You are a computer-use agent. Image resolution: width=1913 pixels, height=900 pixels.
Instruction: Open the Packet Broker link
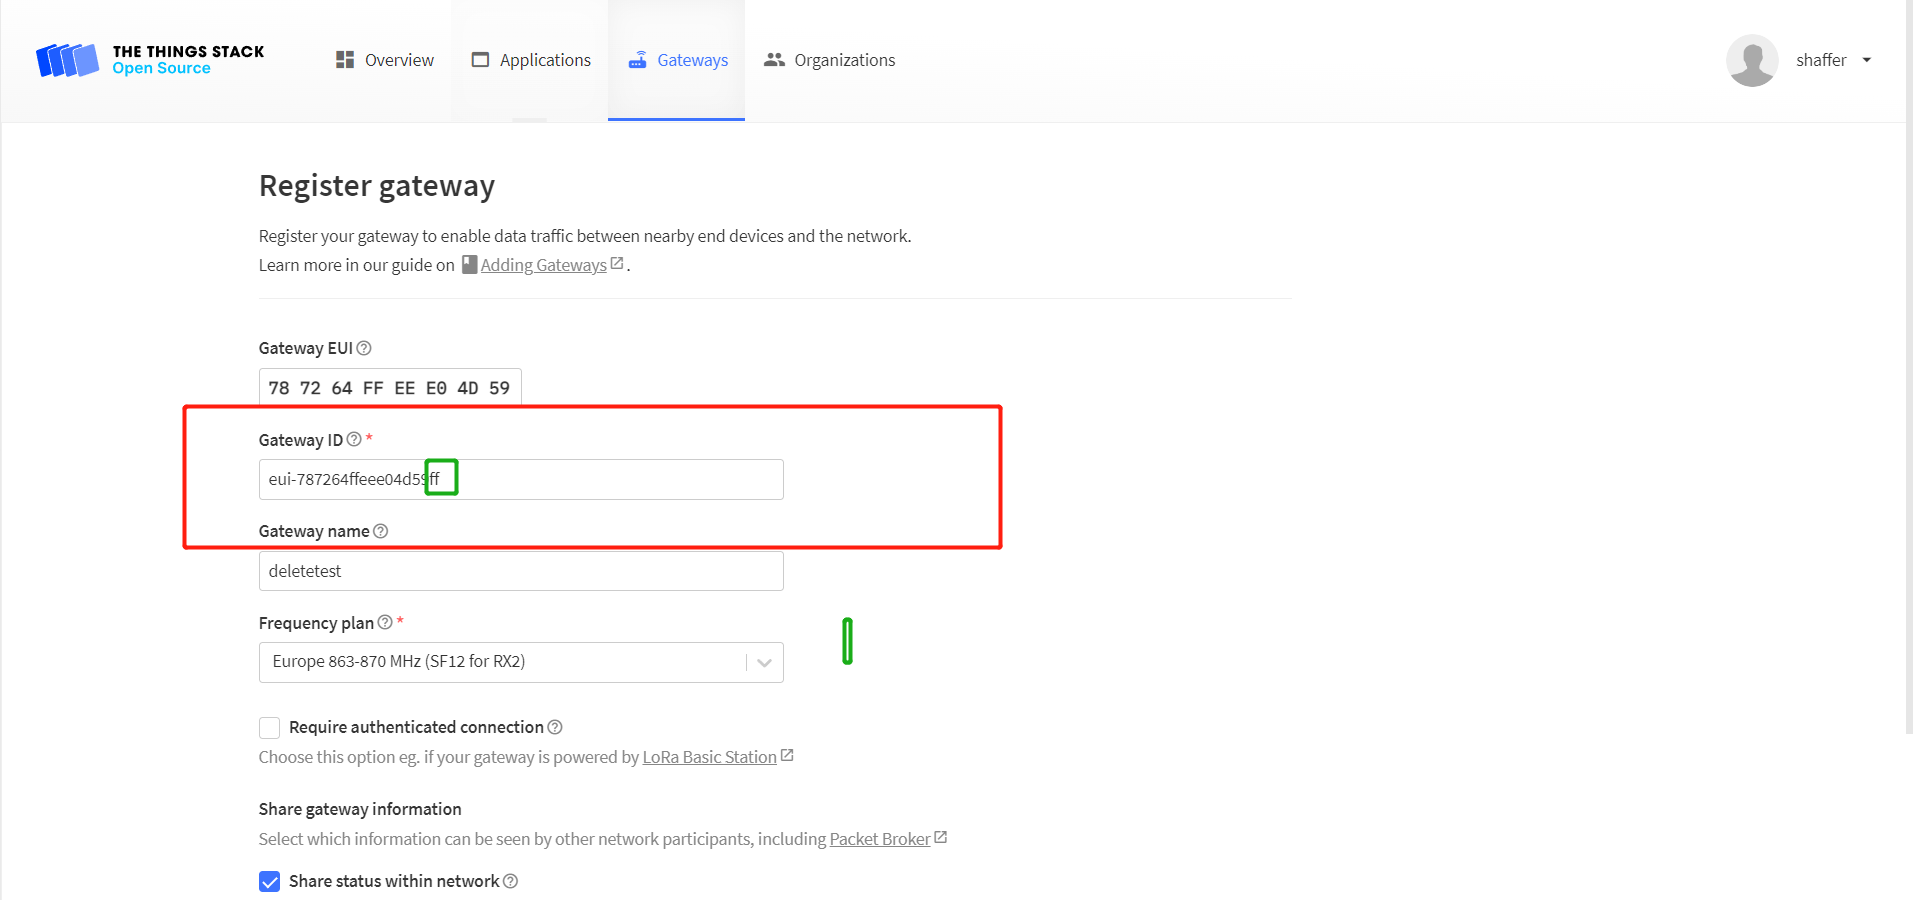879,839
